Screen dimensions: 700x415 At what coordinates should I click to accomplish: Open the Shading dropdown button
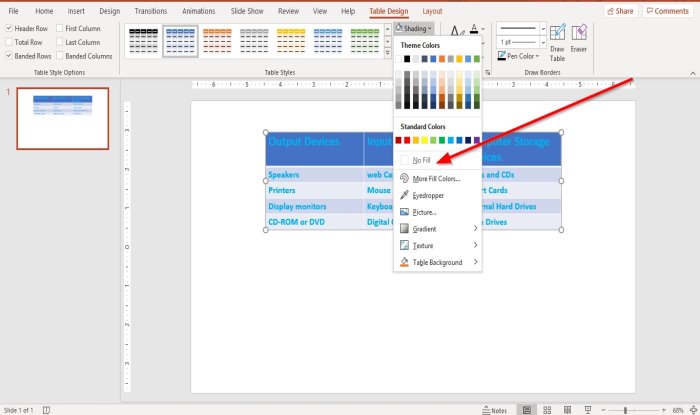(414, 29)
